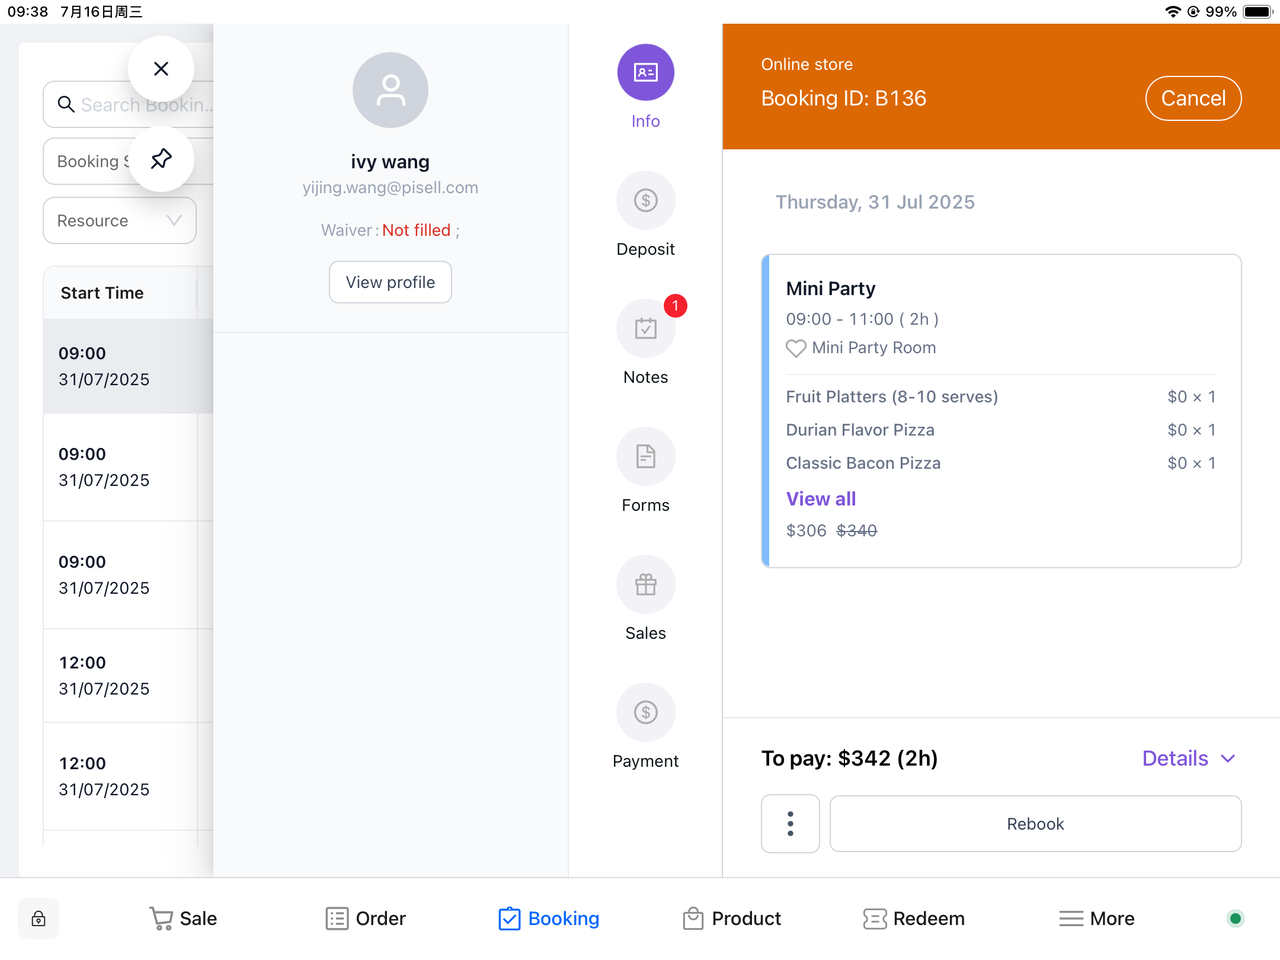This screenshot has width=1280, height=960.
Task: Open the Sales gift icon
Action: coord(645,585)
